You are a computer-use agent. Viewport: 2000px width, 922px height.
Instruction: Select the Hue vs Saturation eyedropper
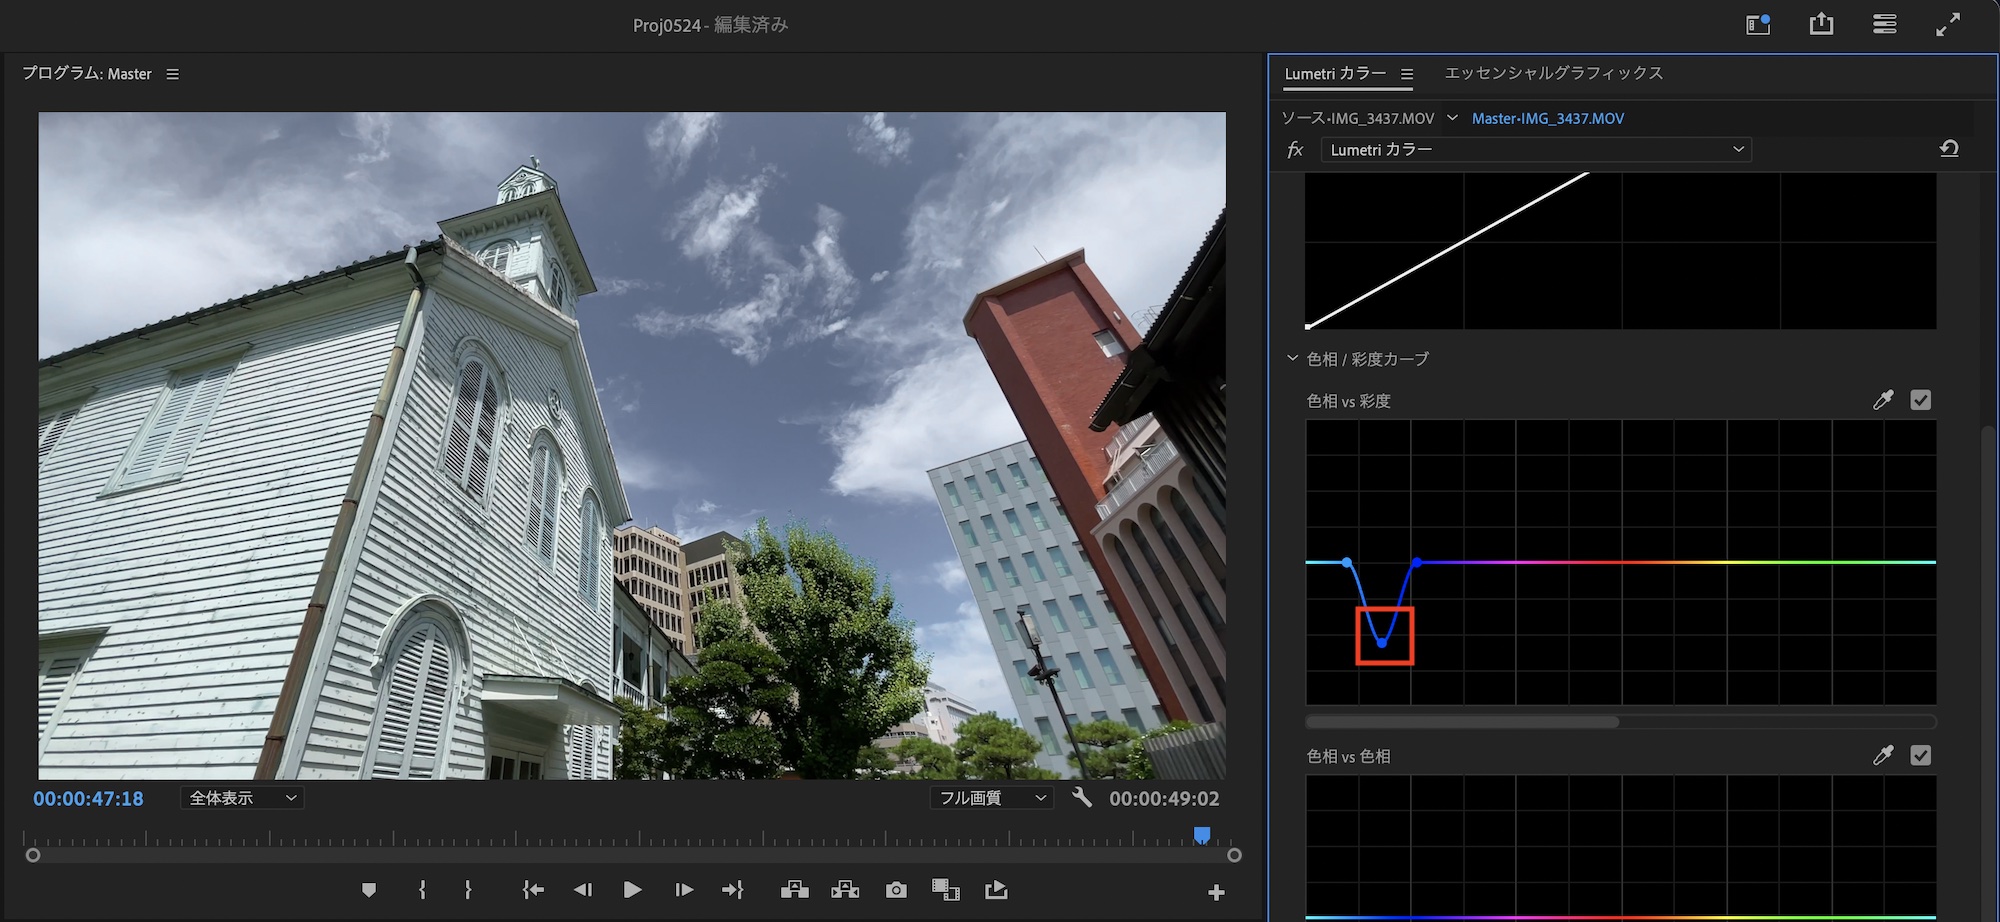[1882, 400]
